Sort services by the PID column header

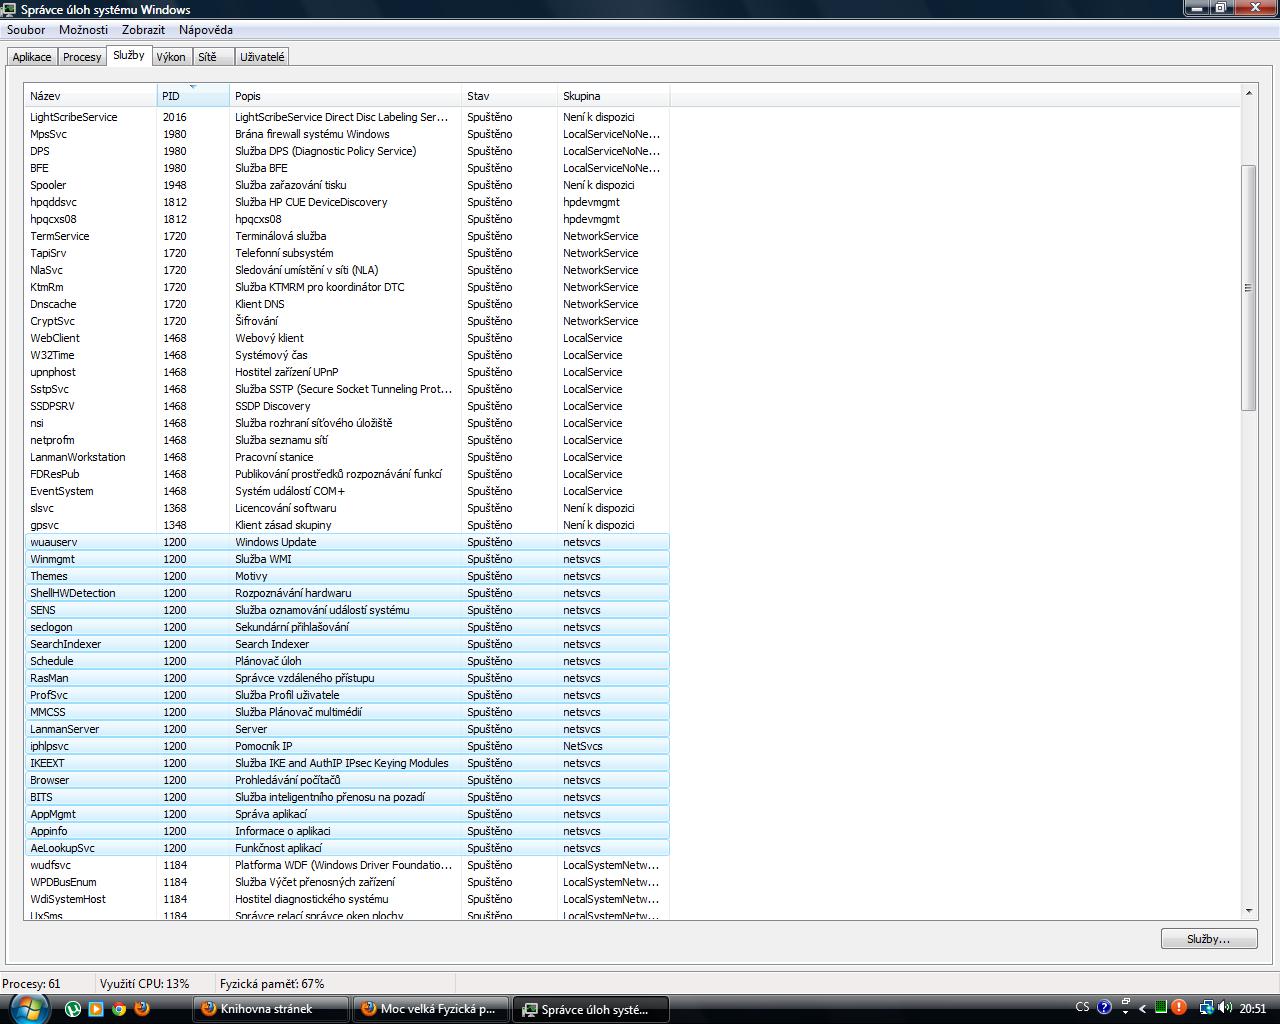(x=193, y=96)
